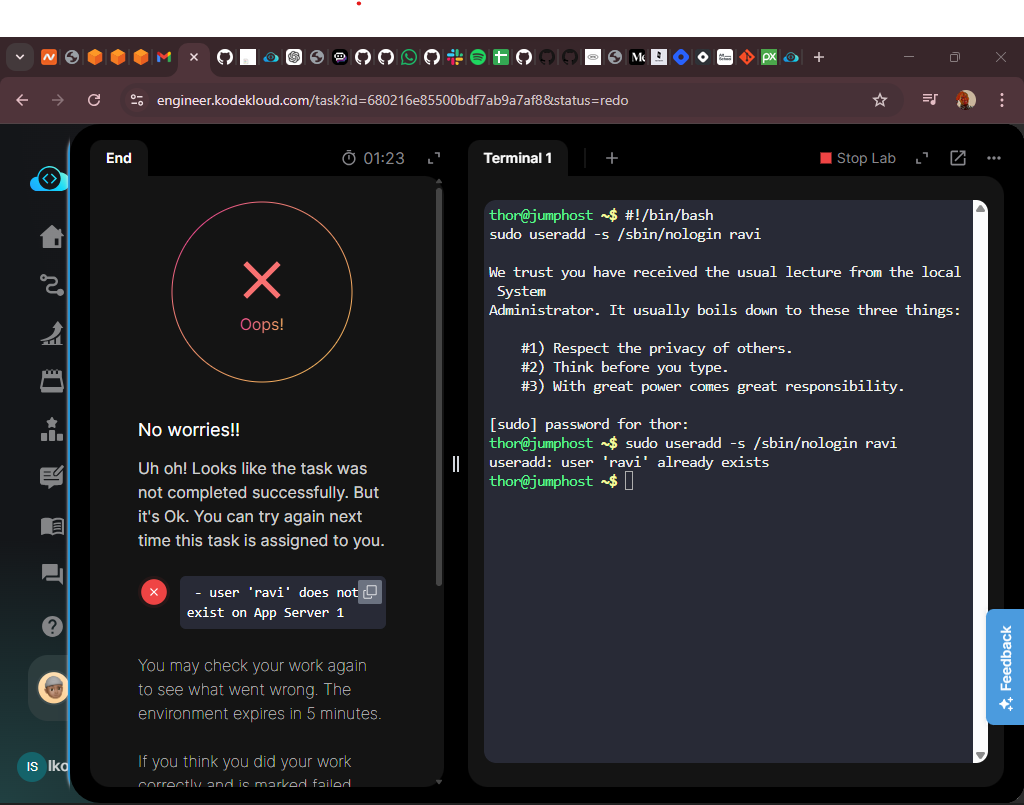Toggle fullscreen for the terminal panel
This screenshot has width=1024, height=805.
[x=922, y=158]
